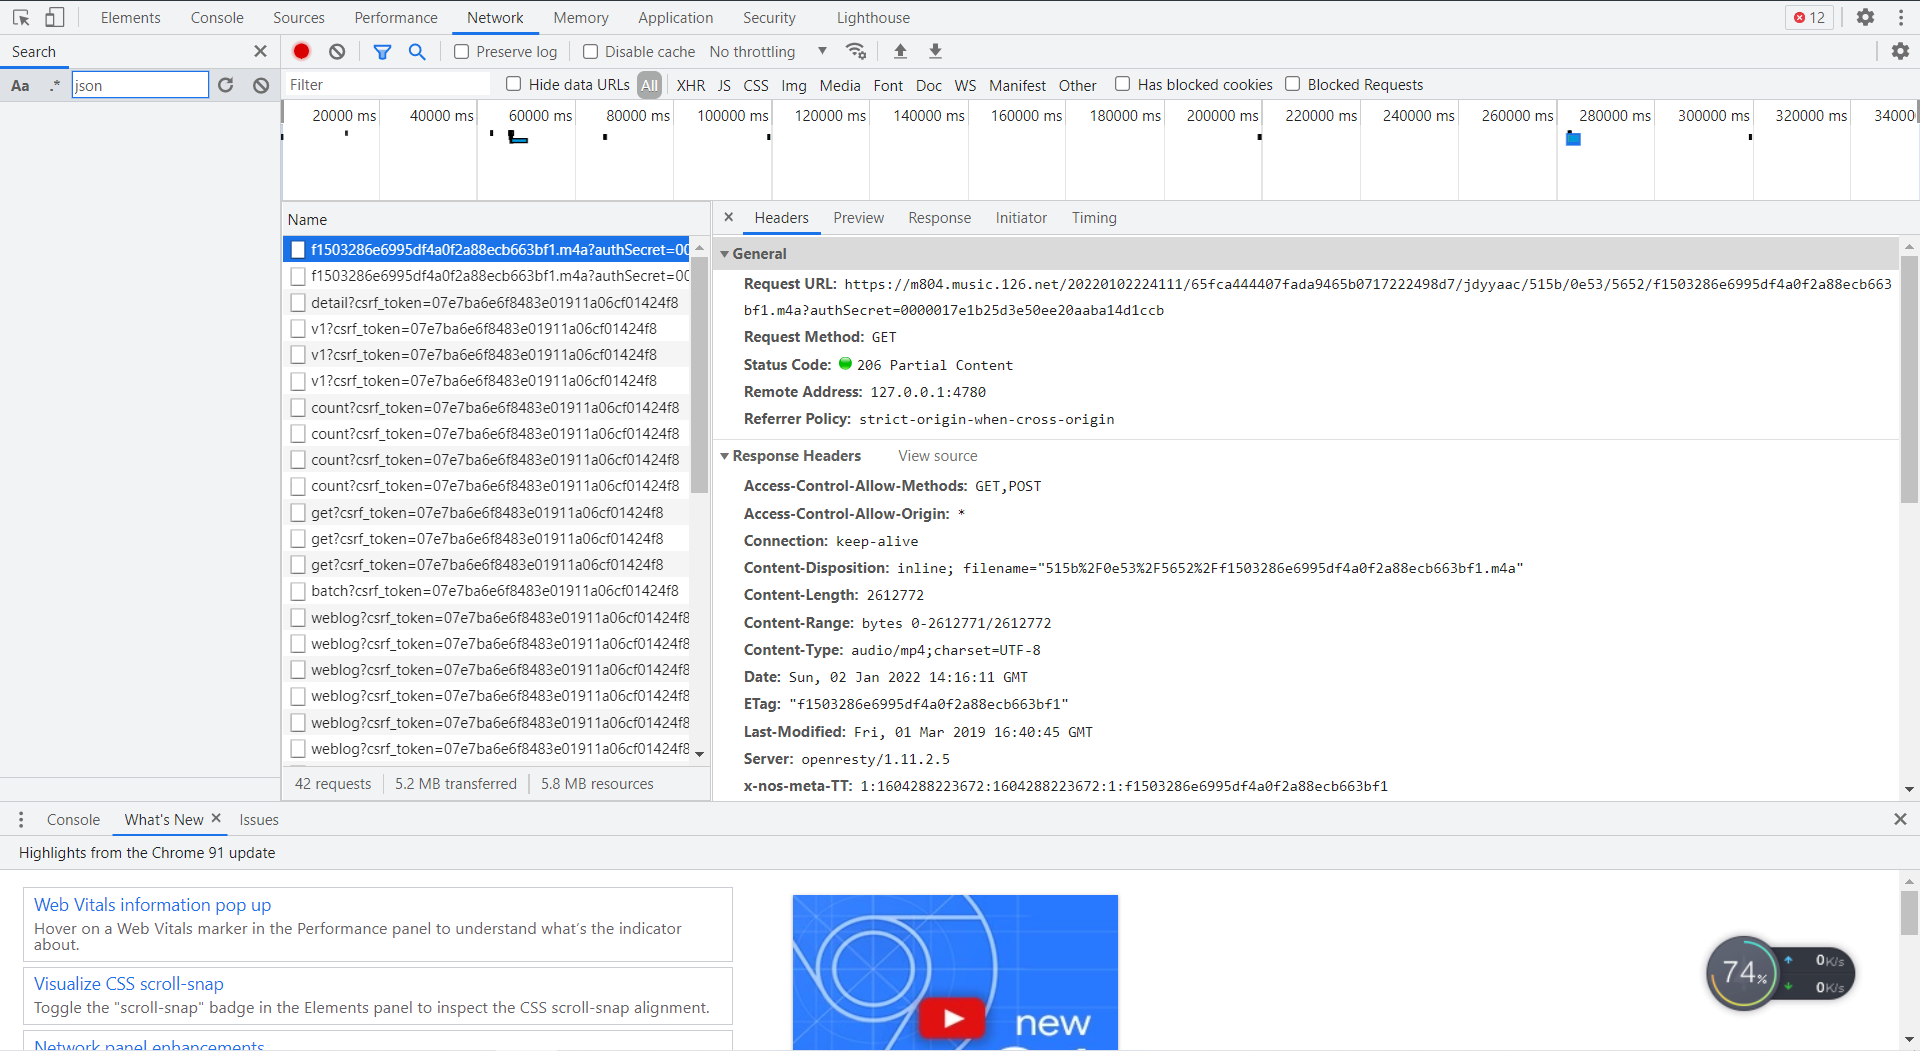1920x1051 pixels.
Task: Select the All request type filter
Action: coord(649,85)
